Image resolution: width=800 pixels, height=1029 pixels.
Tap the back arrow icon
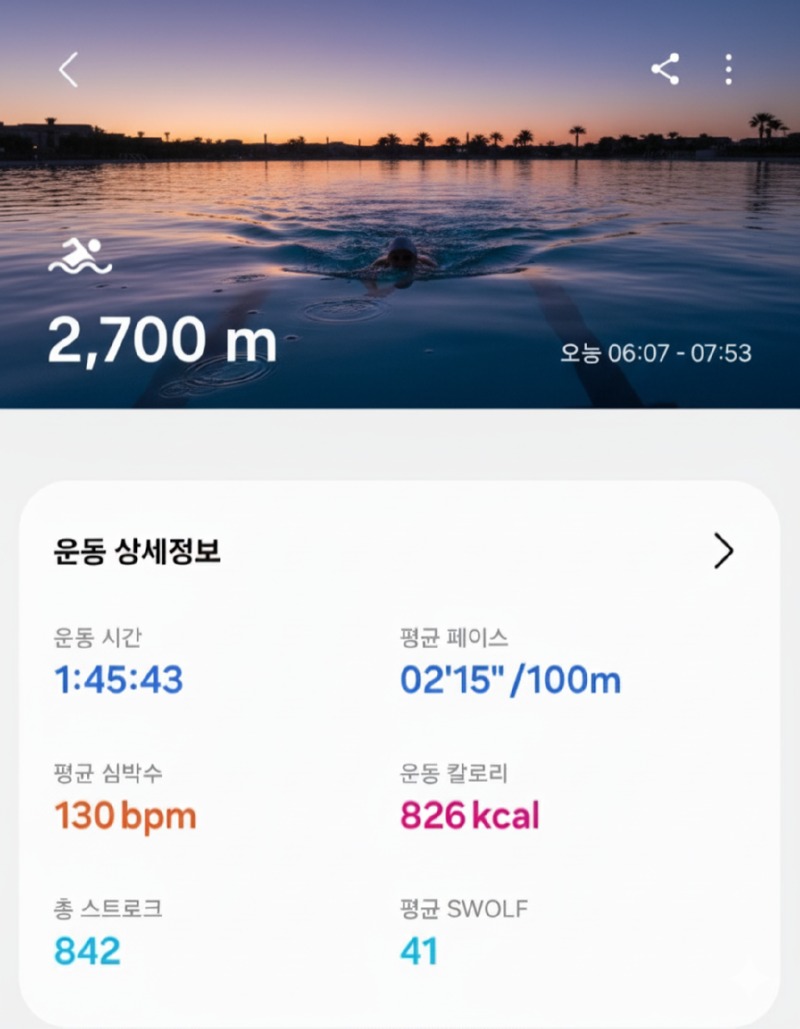(x=68, y=70)
